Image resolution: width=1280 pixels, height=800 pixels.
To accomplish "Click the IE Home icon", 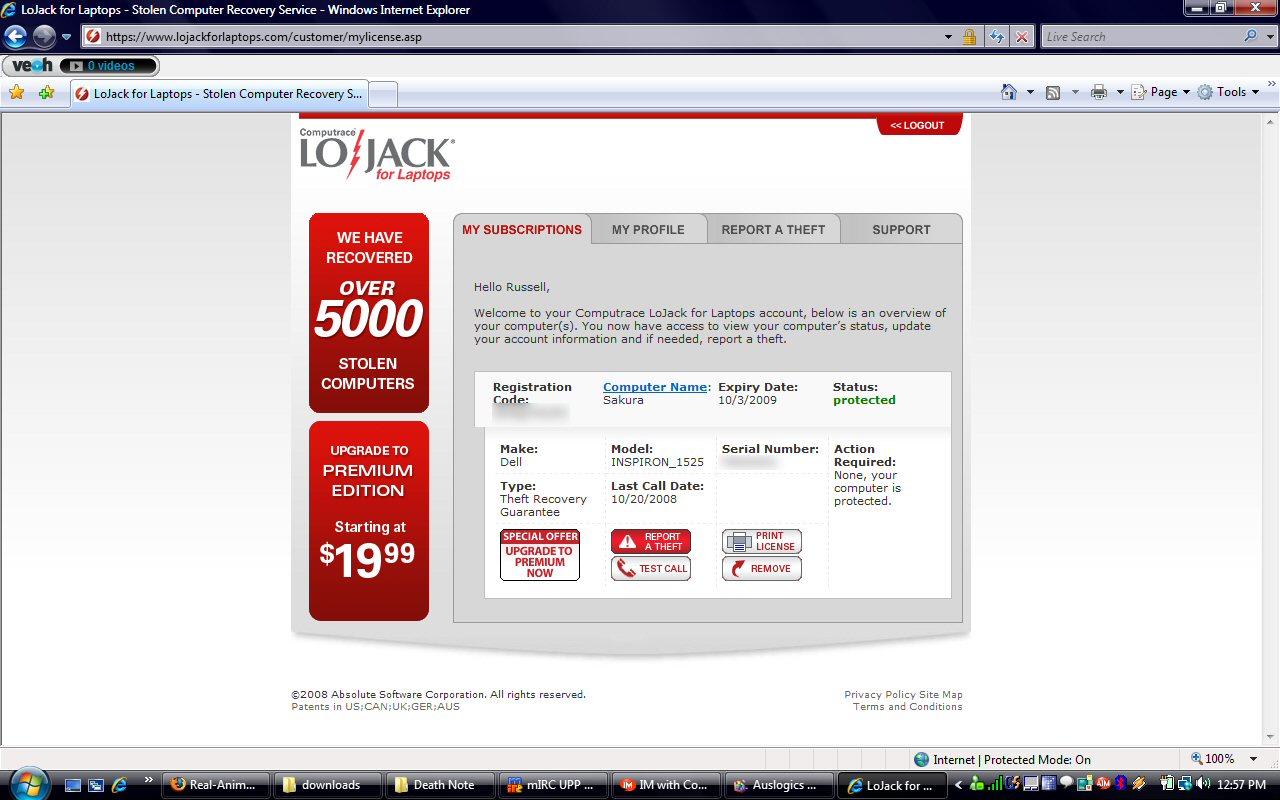I will coord(1009,92).
